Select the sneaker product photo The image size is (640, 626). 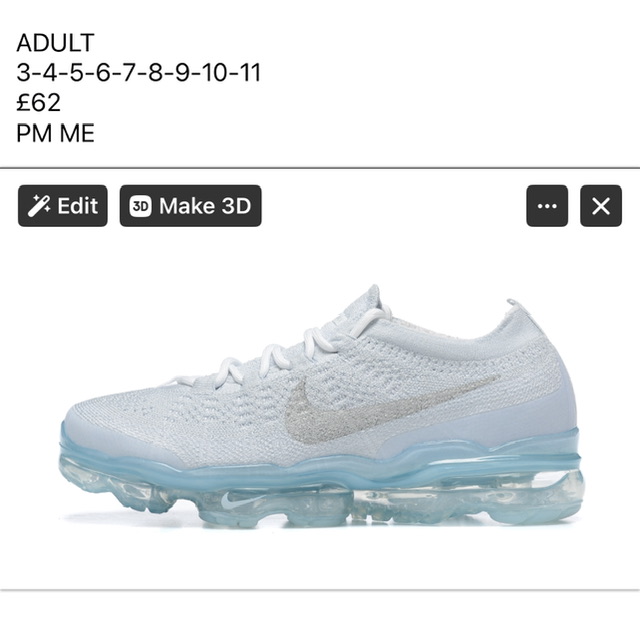[320, 405]
